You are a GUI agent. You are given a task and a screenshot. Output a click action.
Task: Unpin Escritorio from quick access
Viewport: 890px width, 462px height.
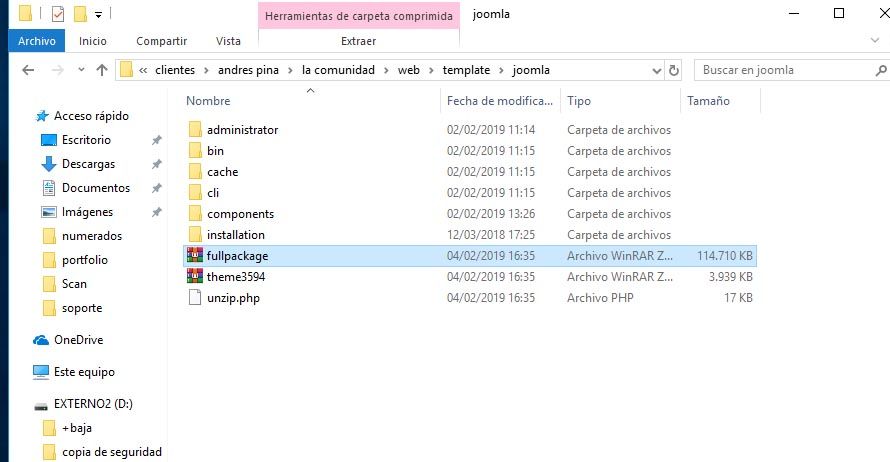[157, 140]
